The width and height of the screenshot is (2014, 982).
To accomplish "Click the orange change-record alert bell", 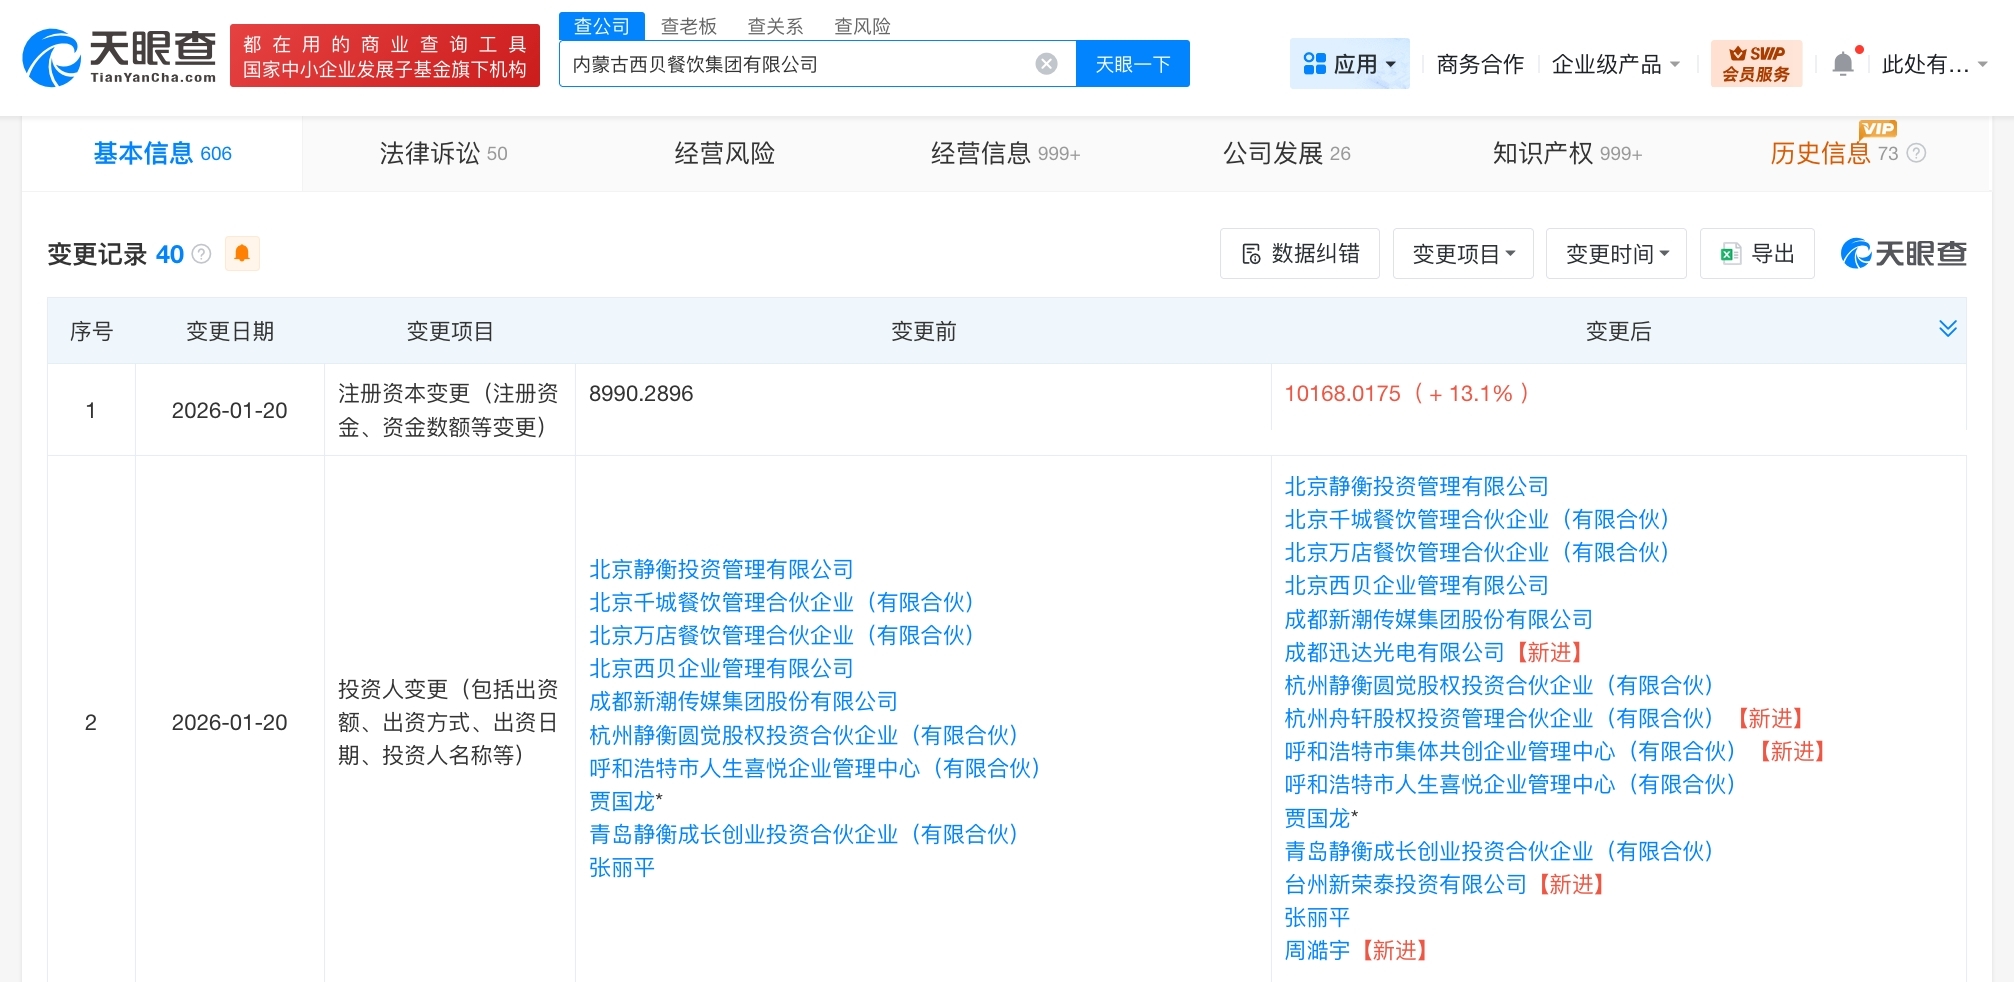I will pos(242,254).
